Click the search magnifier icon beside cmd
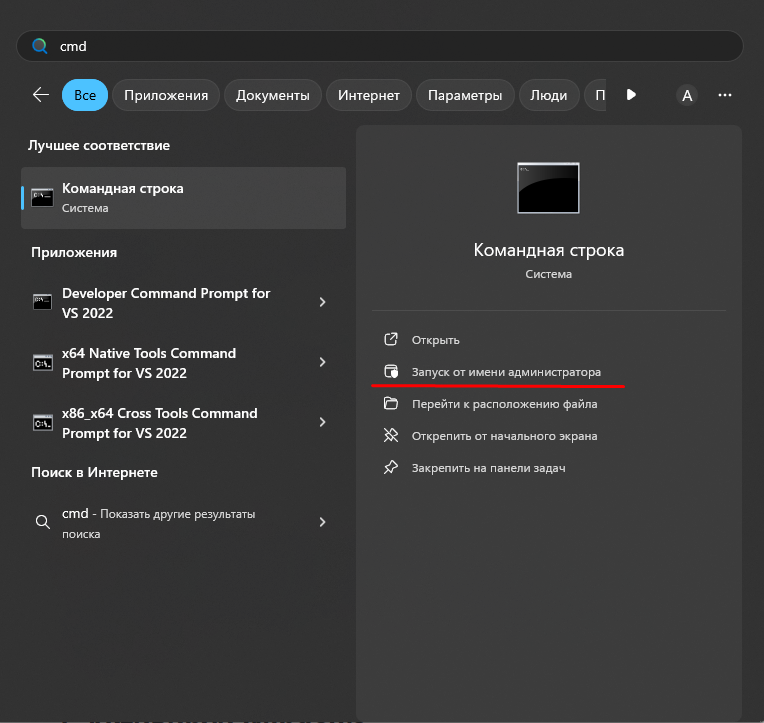Image resolution: width=764 pixels, height=723 pixels. tap(39, 46)
